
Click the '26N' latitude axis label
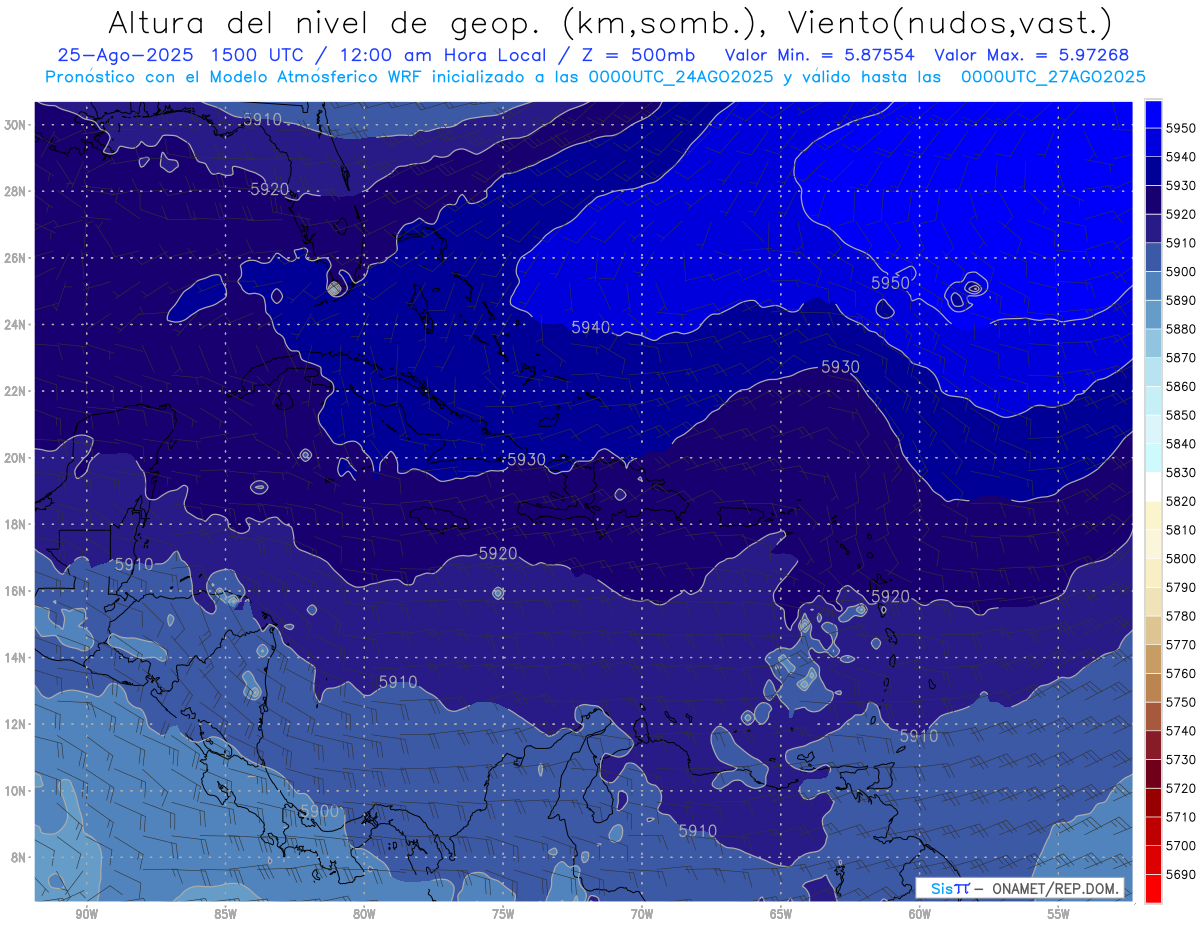pos(16,258)
